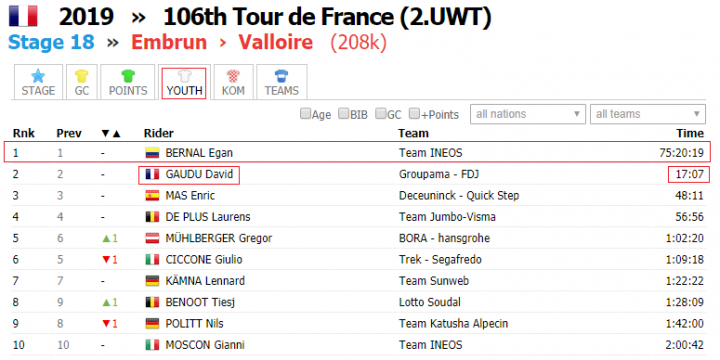Switch to the YOUTH tab

coord(184,82)
